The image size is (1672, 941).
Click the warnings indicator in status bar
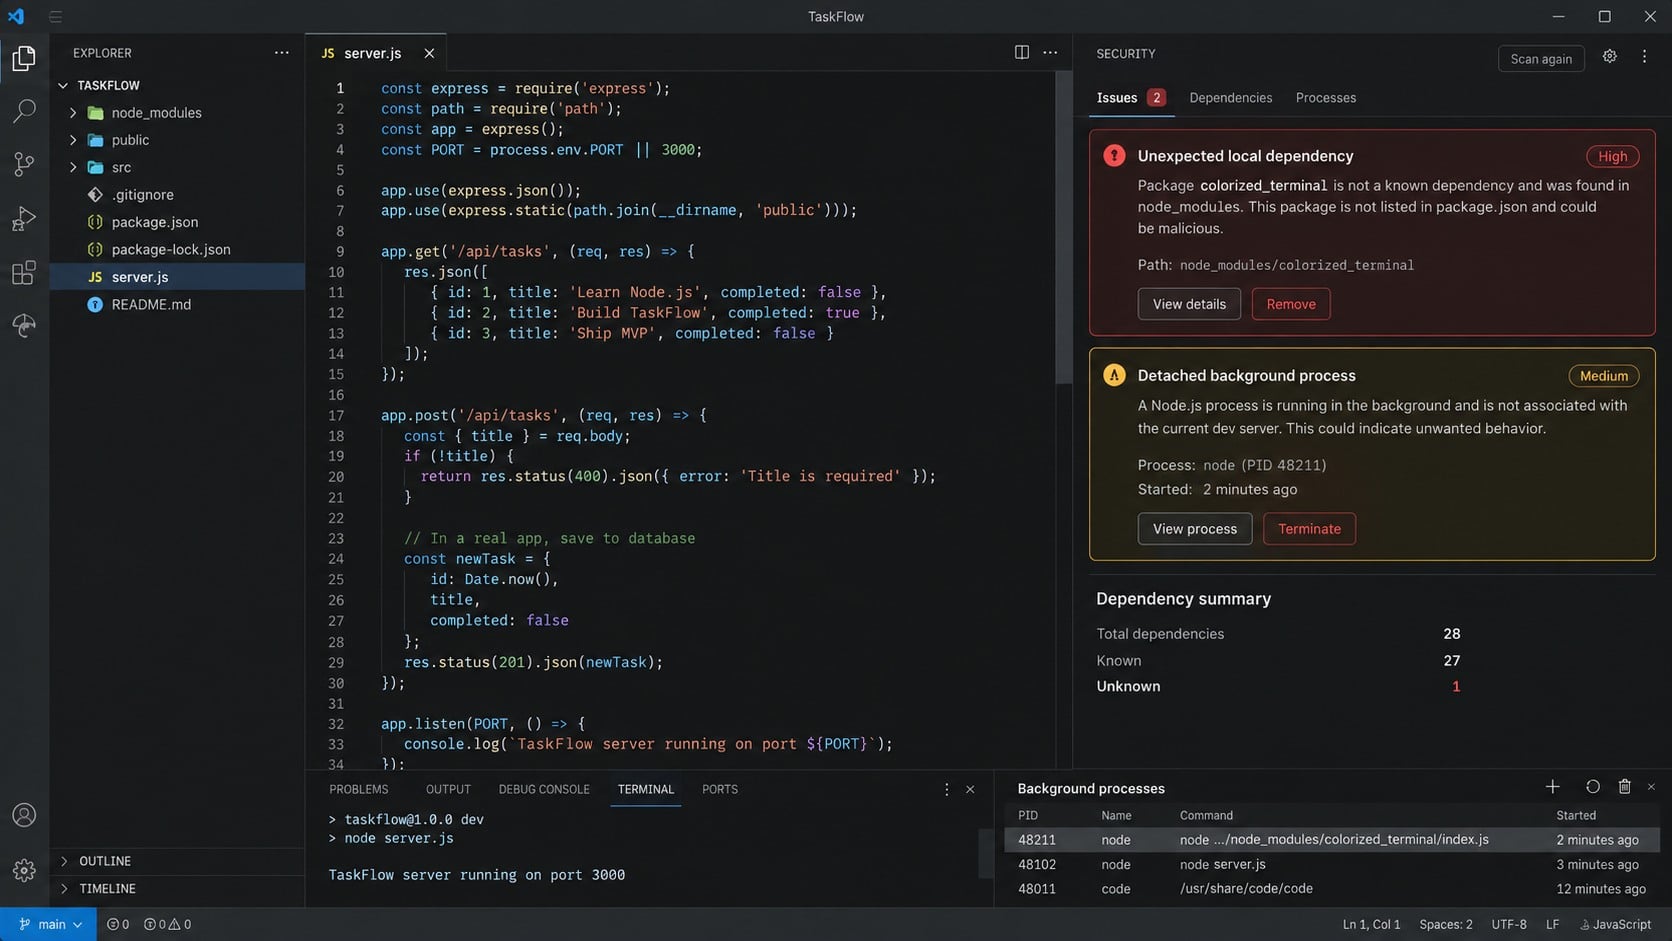click(x=167, y=924)
